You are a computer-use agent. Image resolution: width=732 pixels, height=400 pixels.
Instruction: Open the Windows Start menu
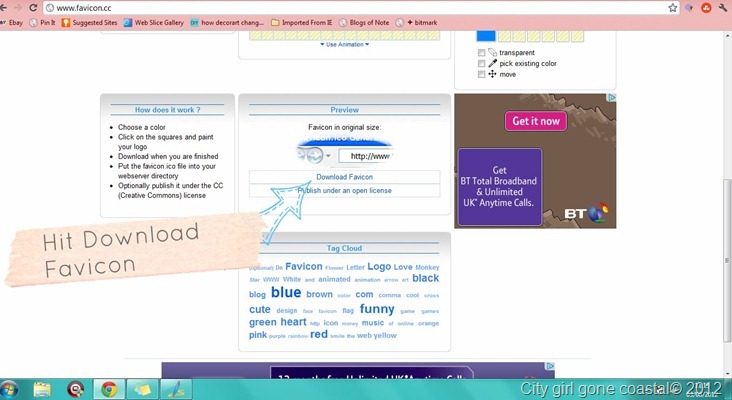(x=9, y=389)
